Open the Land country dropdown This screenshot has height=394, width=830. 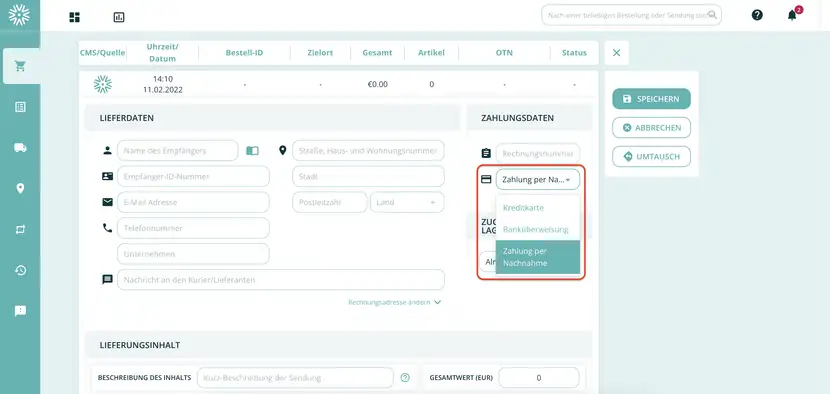(x=407, y=202)
